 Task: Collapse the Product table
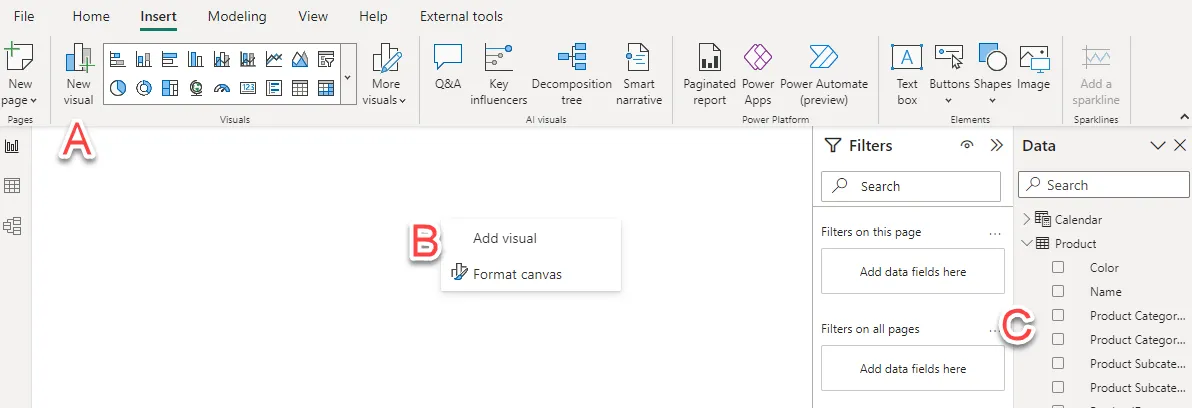1027,243
